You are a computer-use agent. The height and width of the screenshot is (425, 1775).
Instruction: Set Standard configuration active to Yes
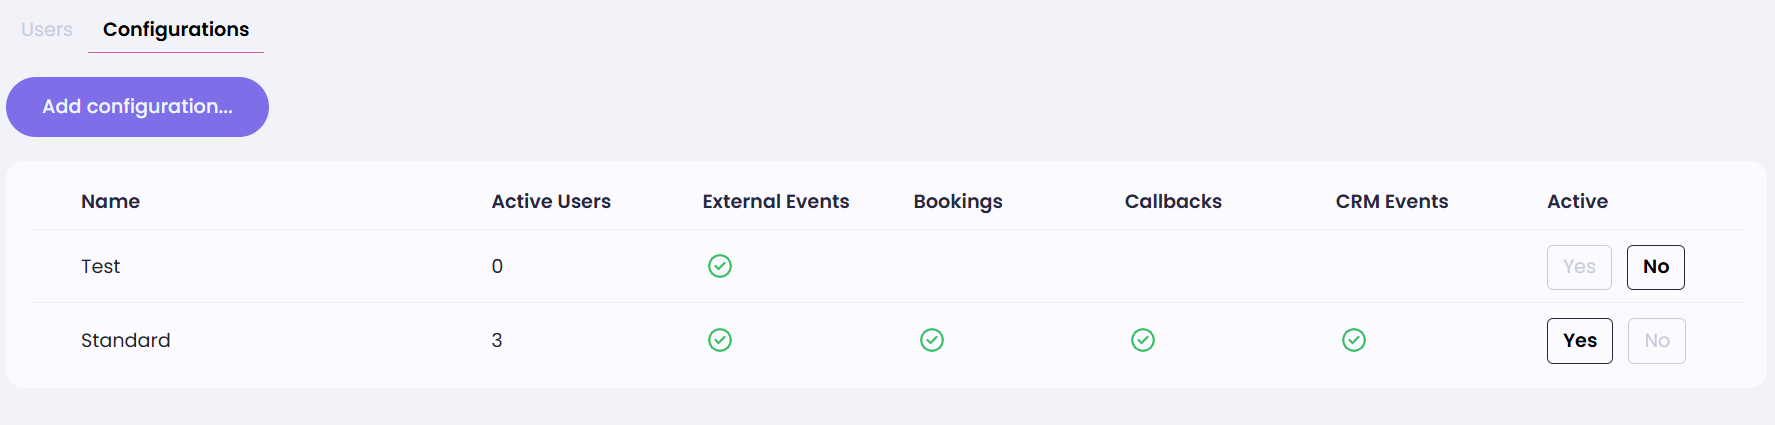pos(1580,341)
